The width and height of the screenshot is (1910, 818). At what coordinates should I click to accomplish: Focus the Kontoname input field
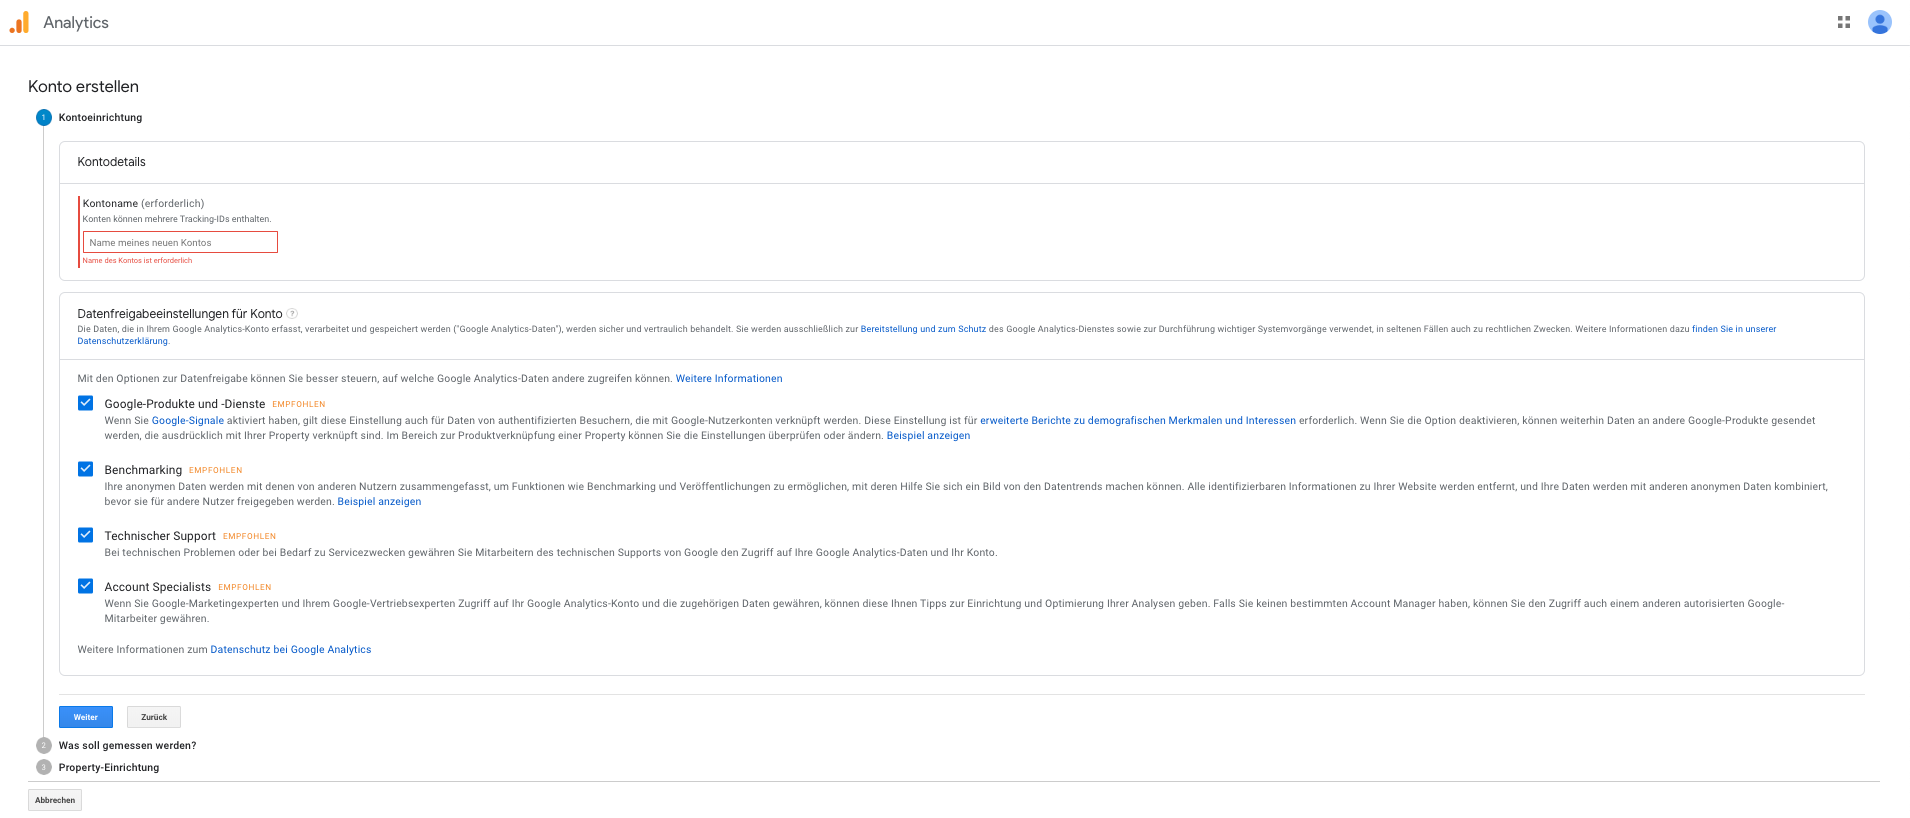(x=180, y=242)
